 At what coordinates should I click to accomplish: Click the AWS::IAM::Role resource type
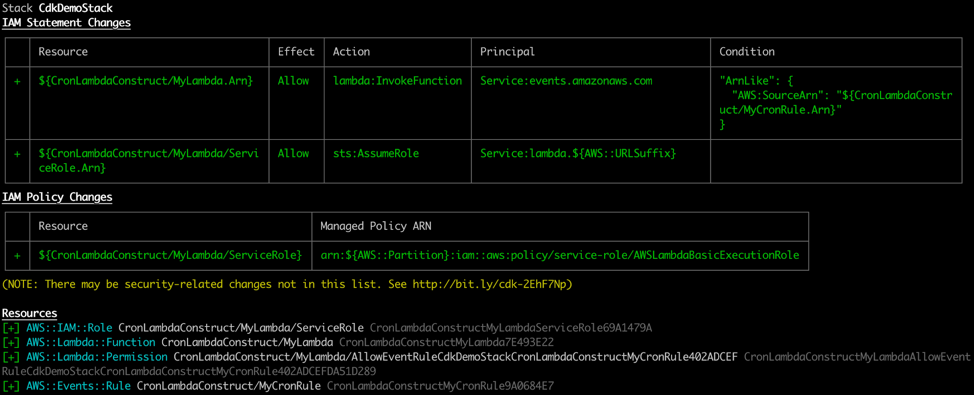point(70,328)
